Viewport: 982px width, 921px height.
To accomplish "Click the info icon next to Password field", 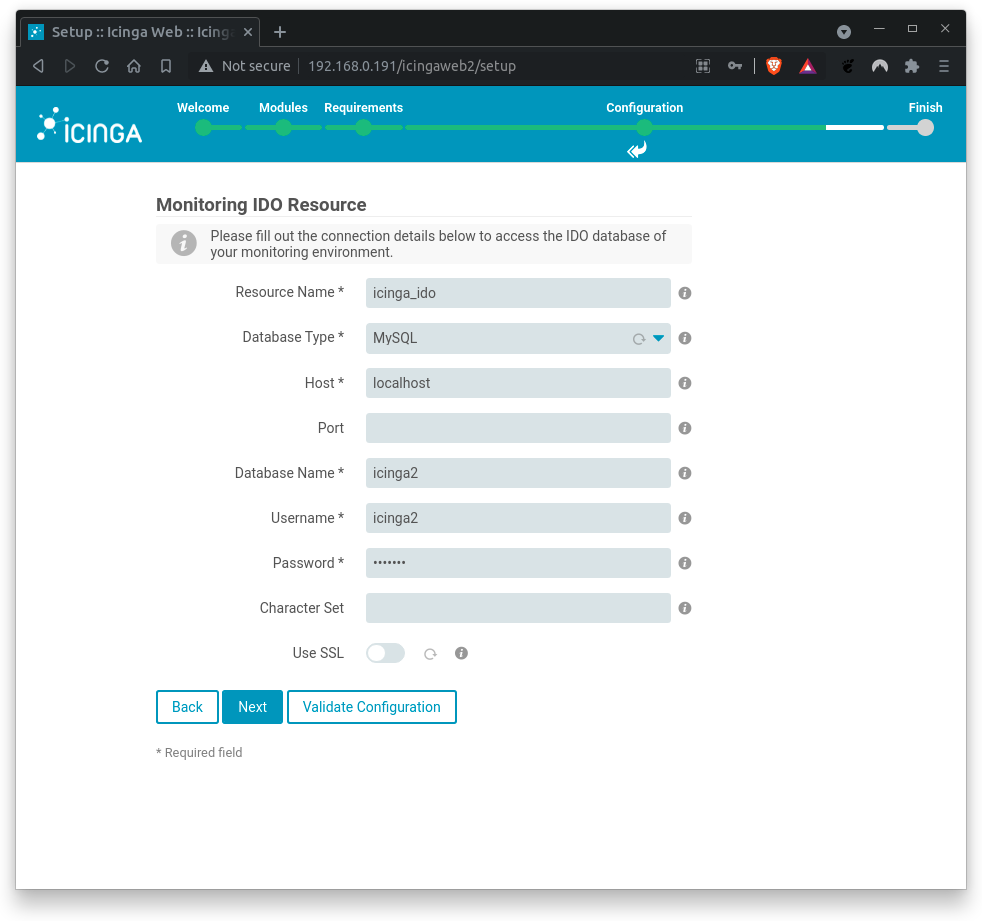I will (x=684, y=563).
